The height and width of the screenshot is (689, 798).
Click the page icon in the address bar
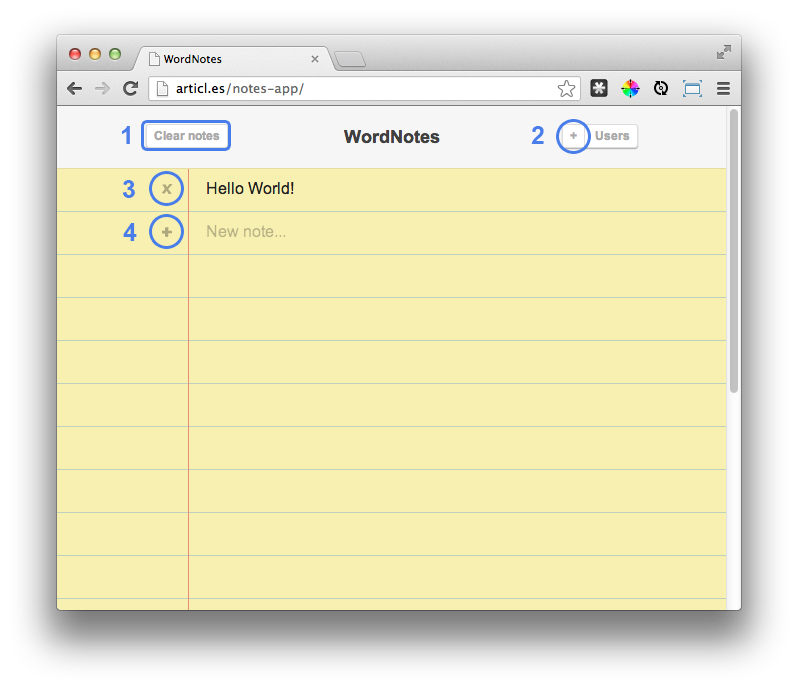click(162, 89)
